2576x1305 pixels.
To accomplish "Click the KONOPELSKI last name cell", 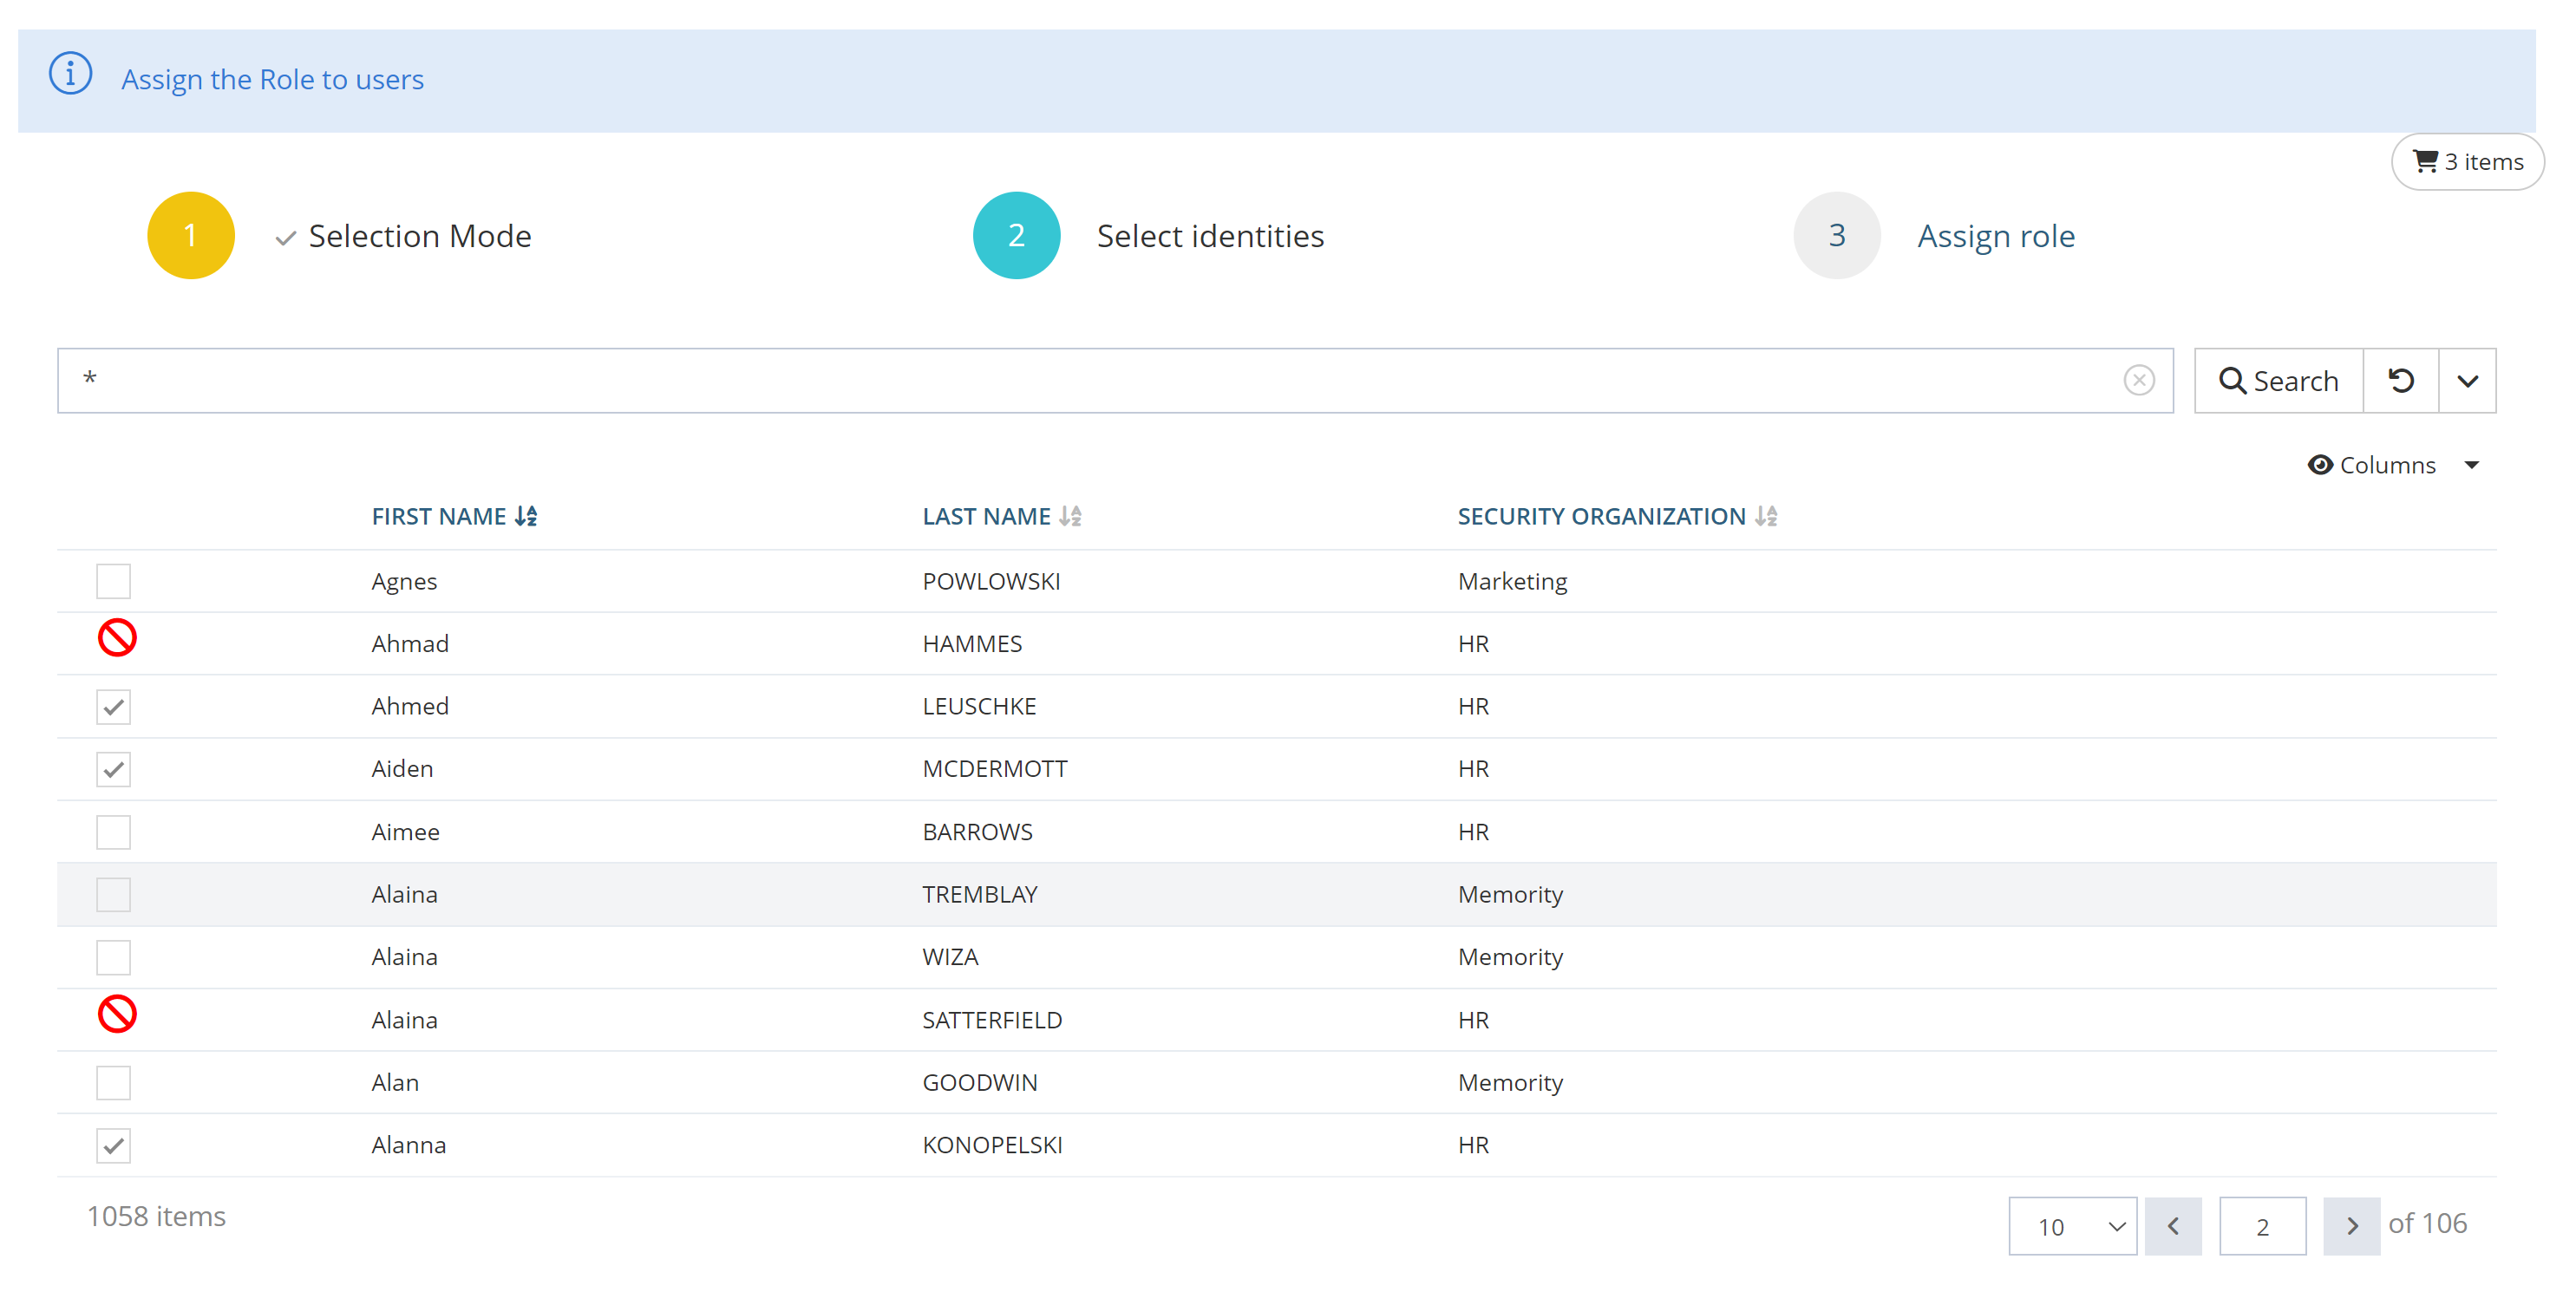I will point(992,1144).
